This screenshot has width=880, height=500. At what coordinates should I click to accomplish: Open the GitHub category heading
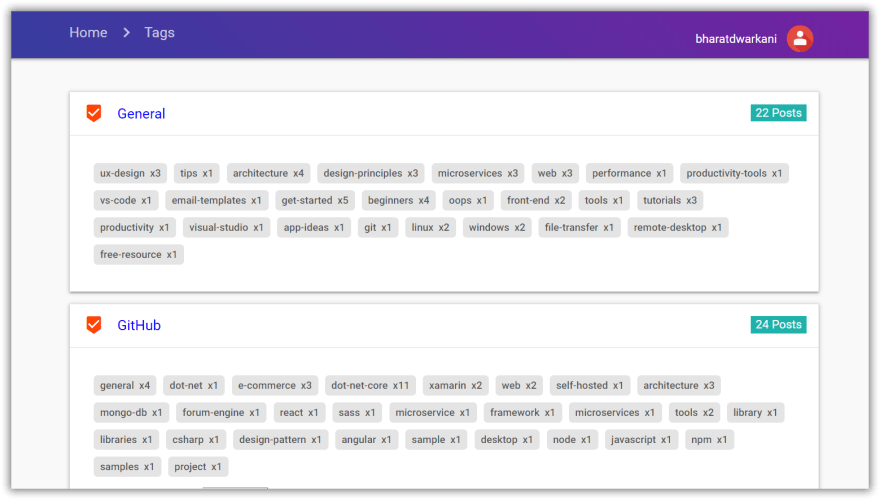pos(139,325)
